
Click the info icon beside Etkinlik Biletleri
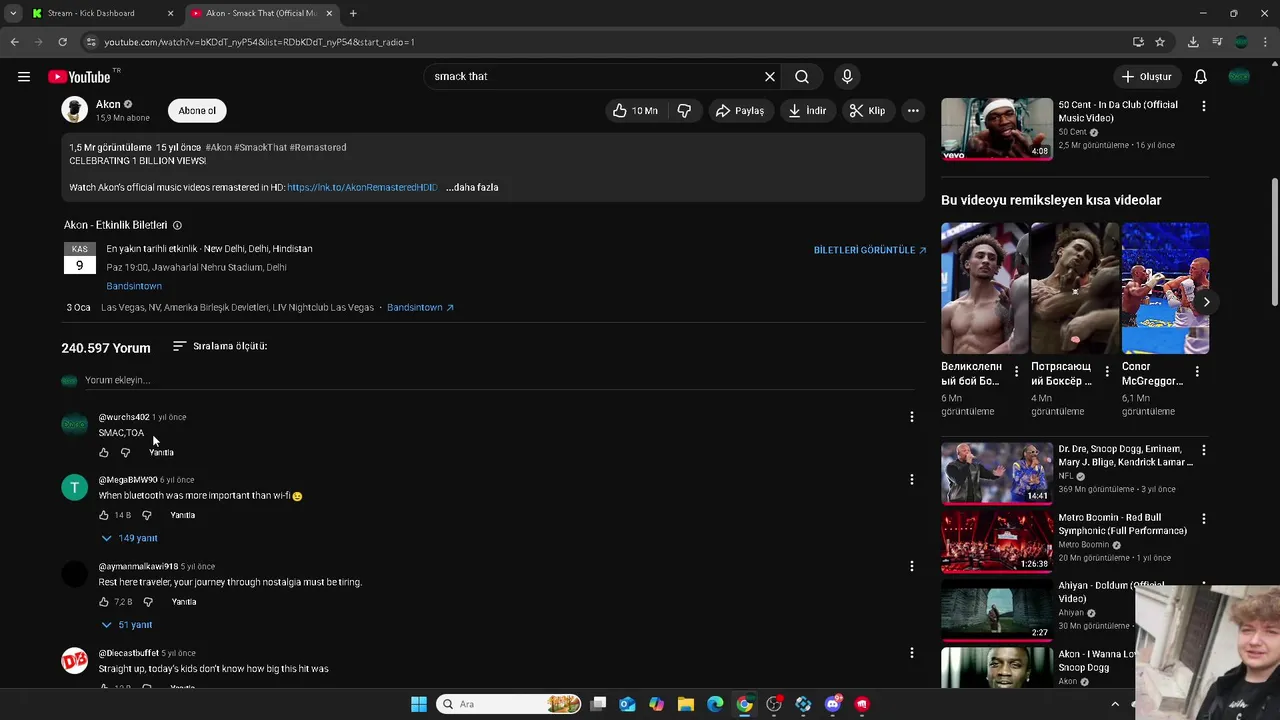click(x=177, y=225)
